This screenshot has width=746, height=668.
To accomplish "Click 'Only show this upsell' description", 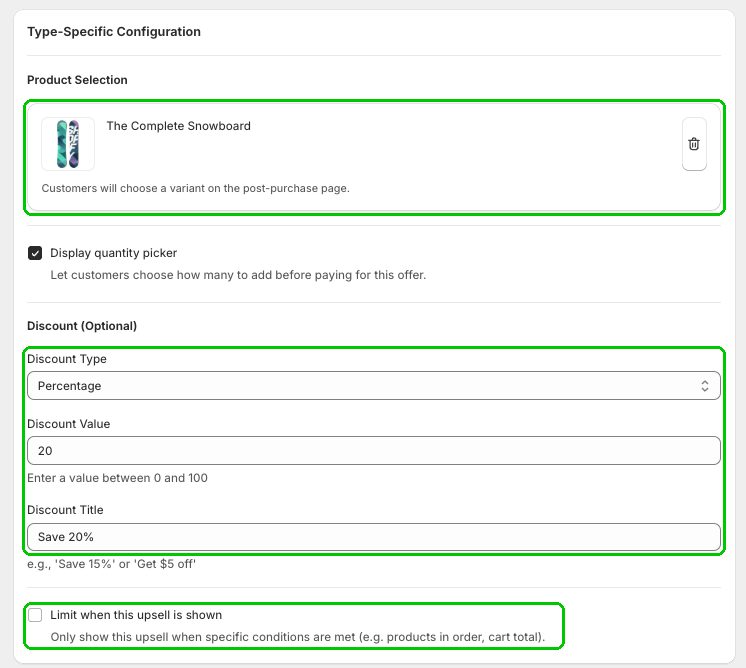I will click(298, 637).
